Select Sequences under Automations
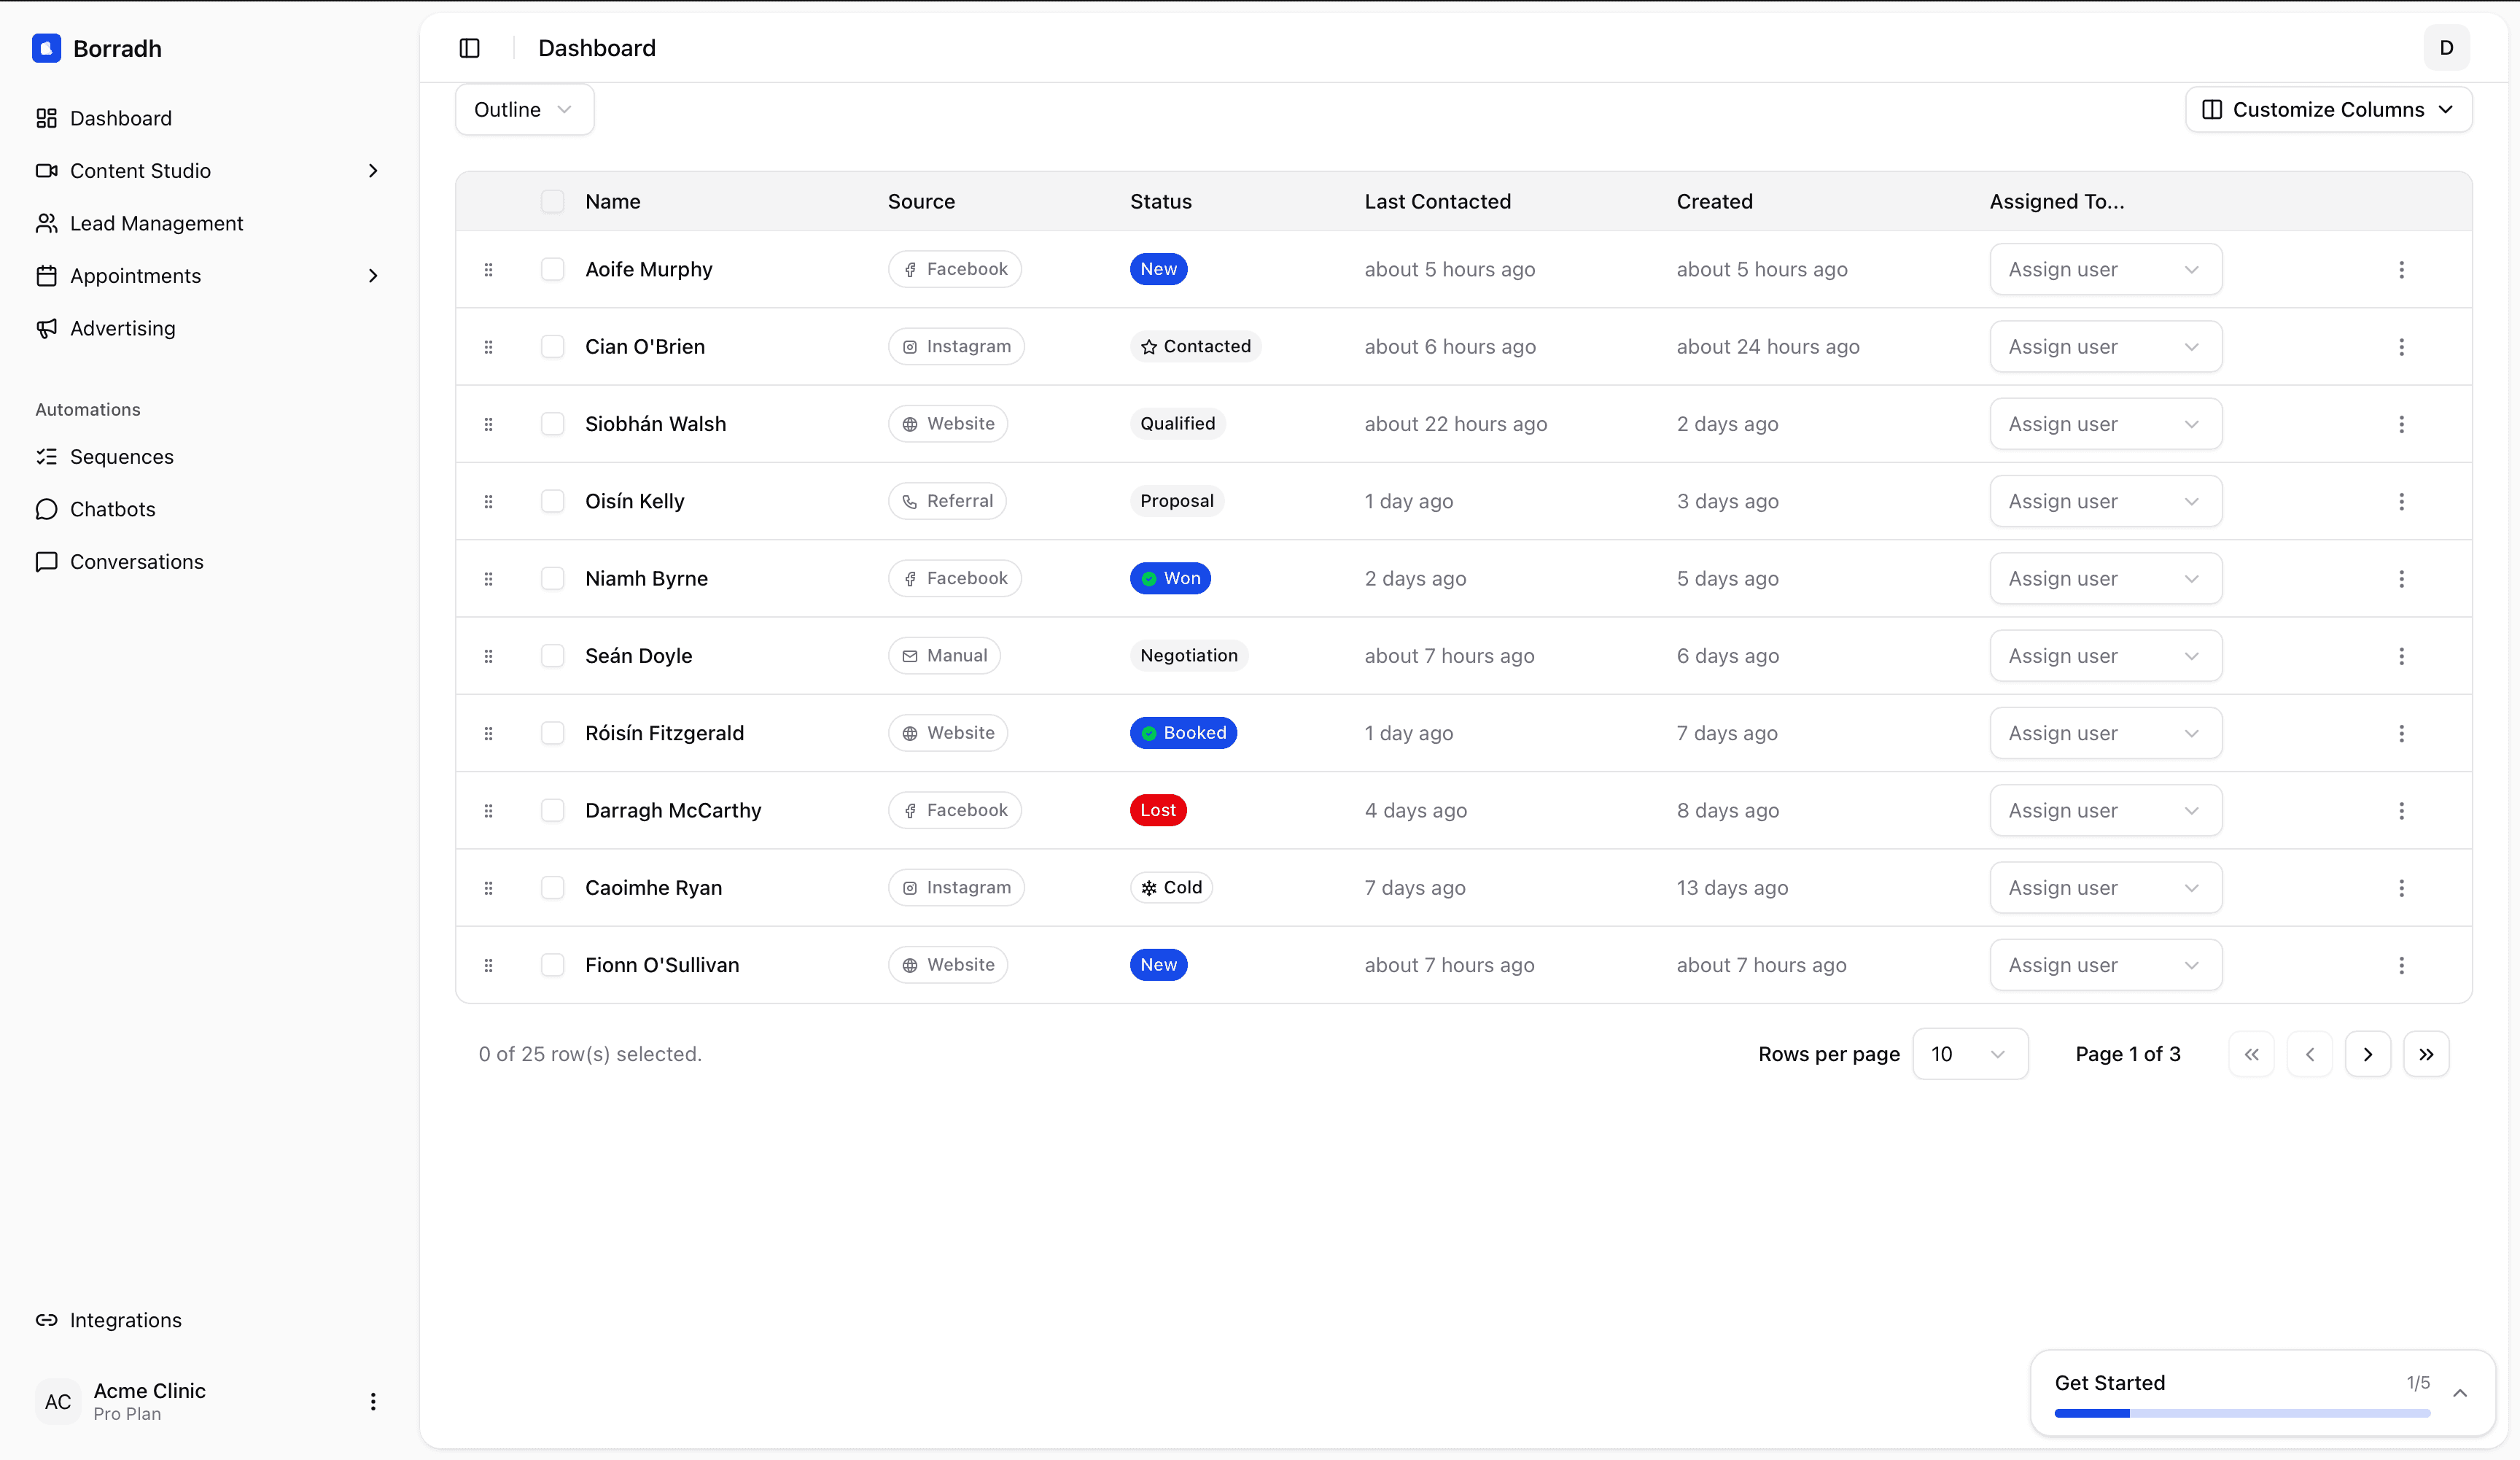Viewport: 2520px width, 1460px height. [x=122, y=457]
